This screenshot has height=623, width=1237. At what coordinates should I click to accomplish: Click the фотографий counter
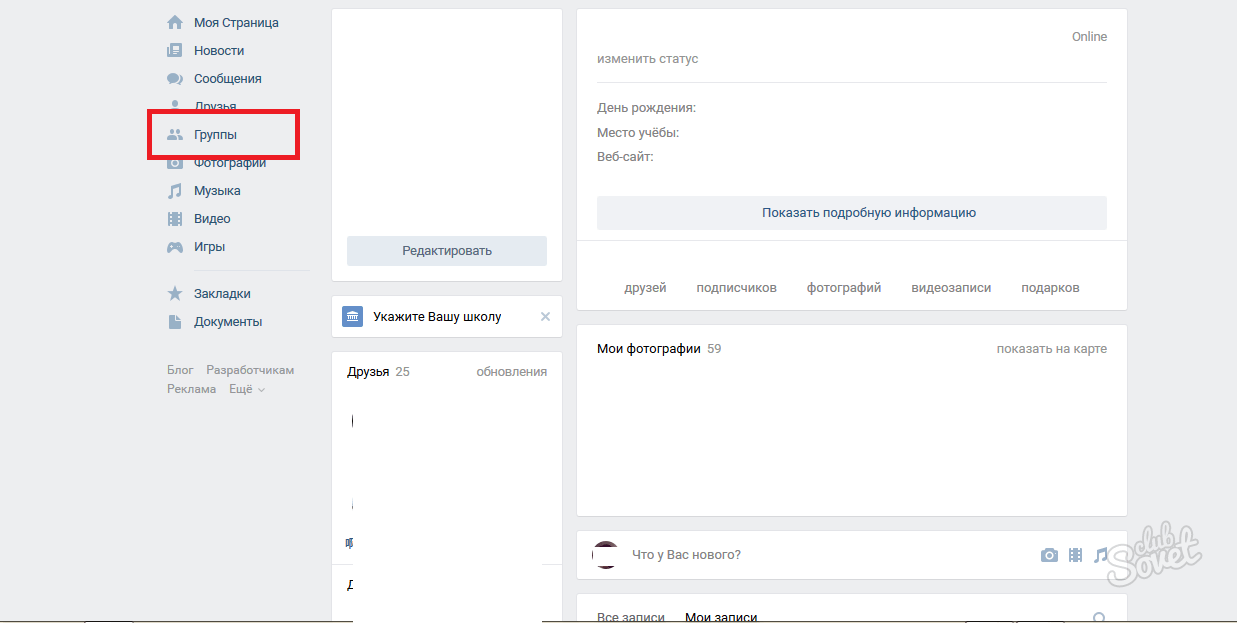pyautogui.click(x=844, y=287)
